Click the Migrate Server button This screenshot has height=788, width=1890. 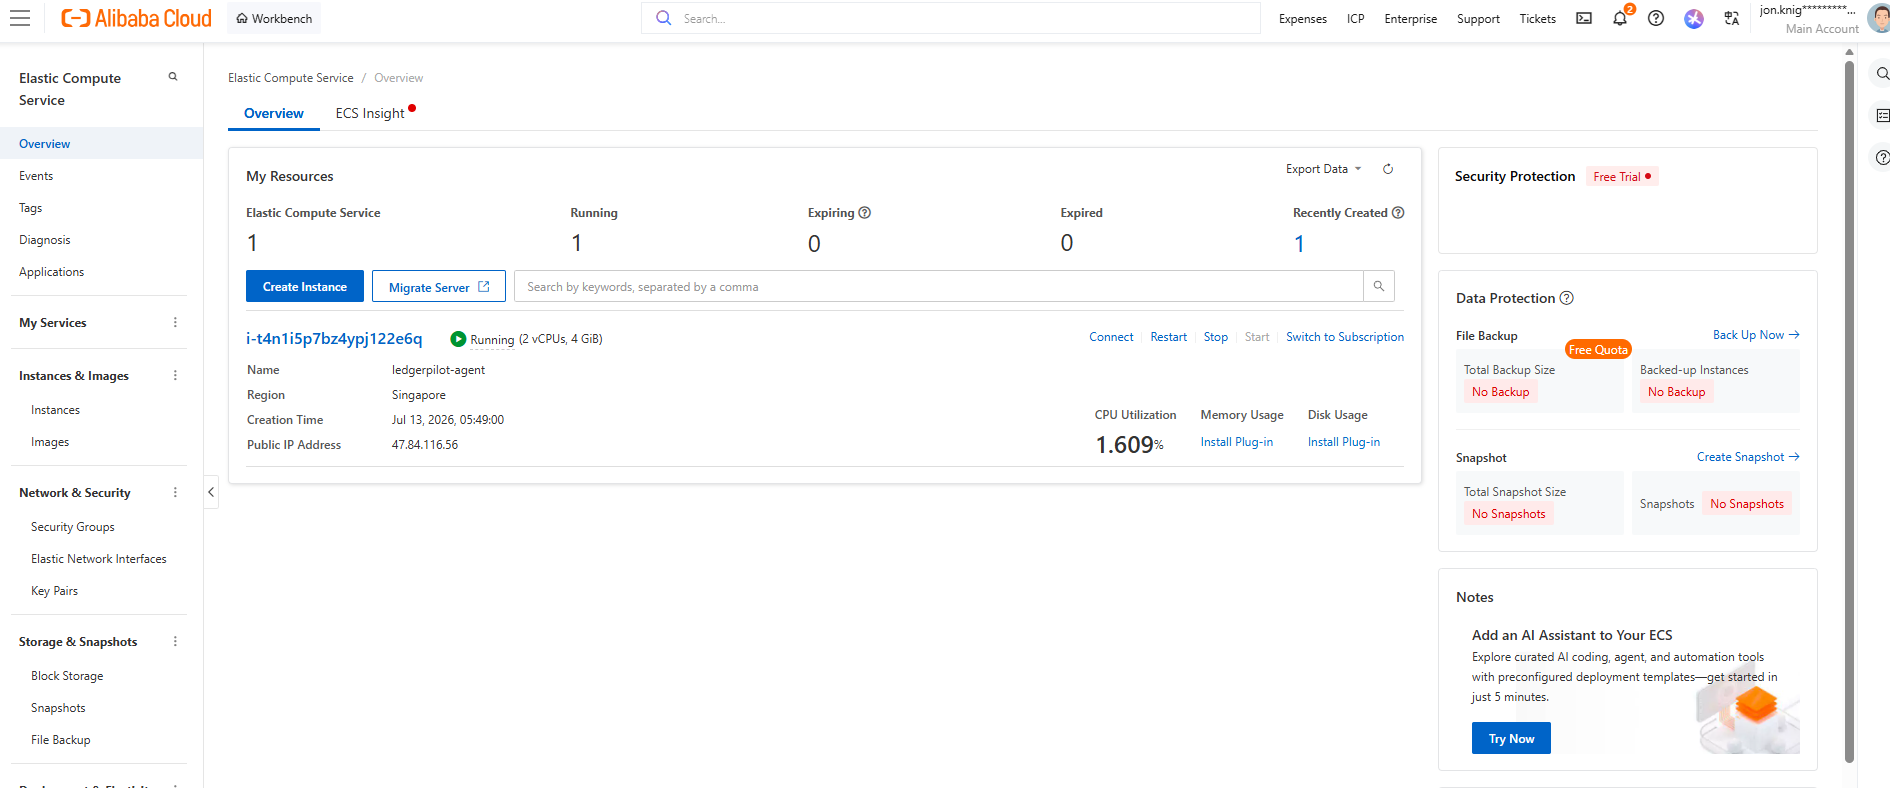click(439, 286)
